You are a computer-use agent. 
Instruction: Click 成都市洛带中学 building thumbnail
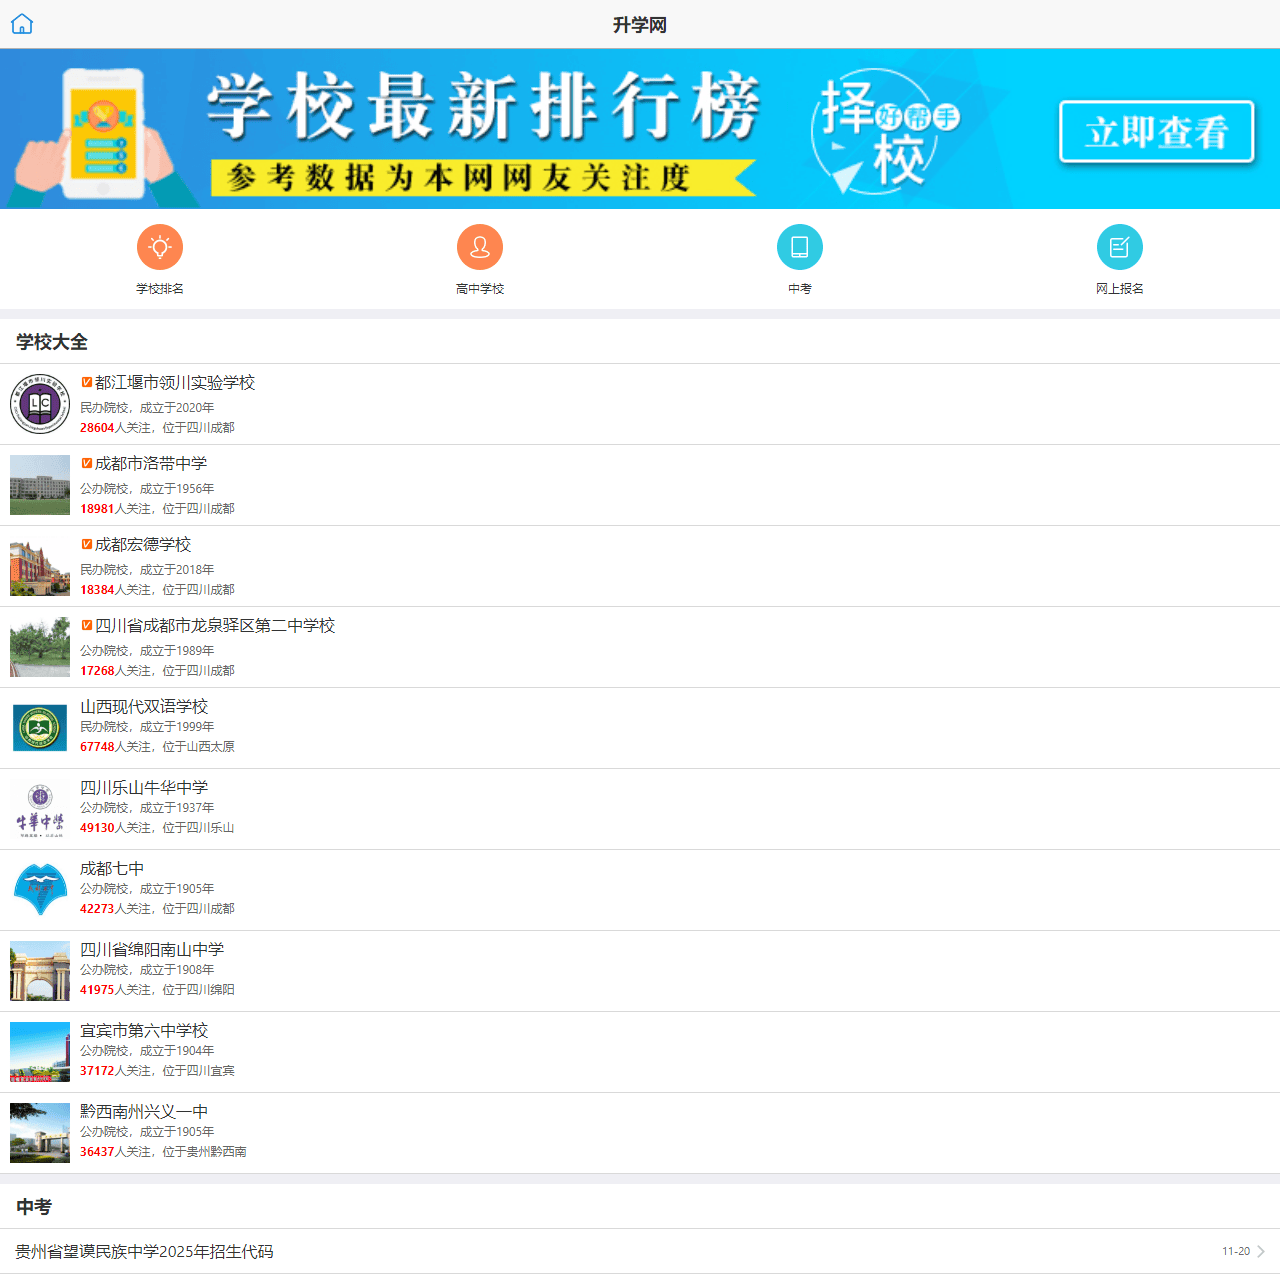click(x=40, y=485)
